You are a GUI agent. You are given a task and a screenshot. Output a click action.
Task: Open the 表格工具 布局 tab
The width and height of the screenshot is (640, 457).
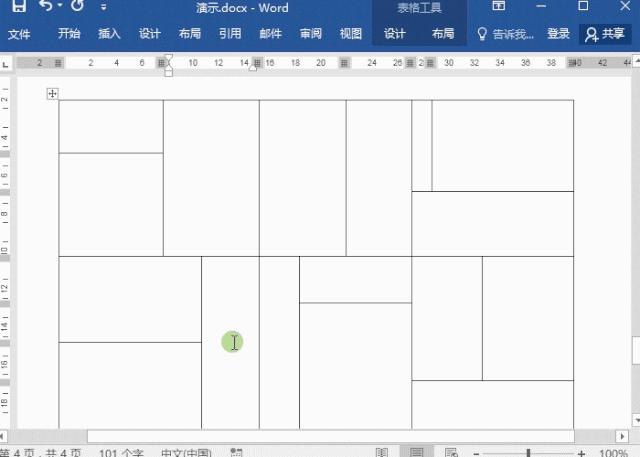[x=443, y=33]
